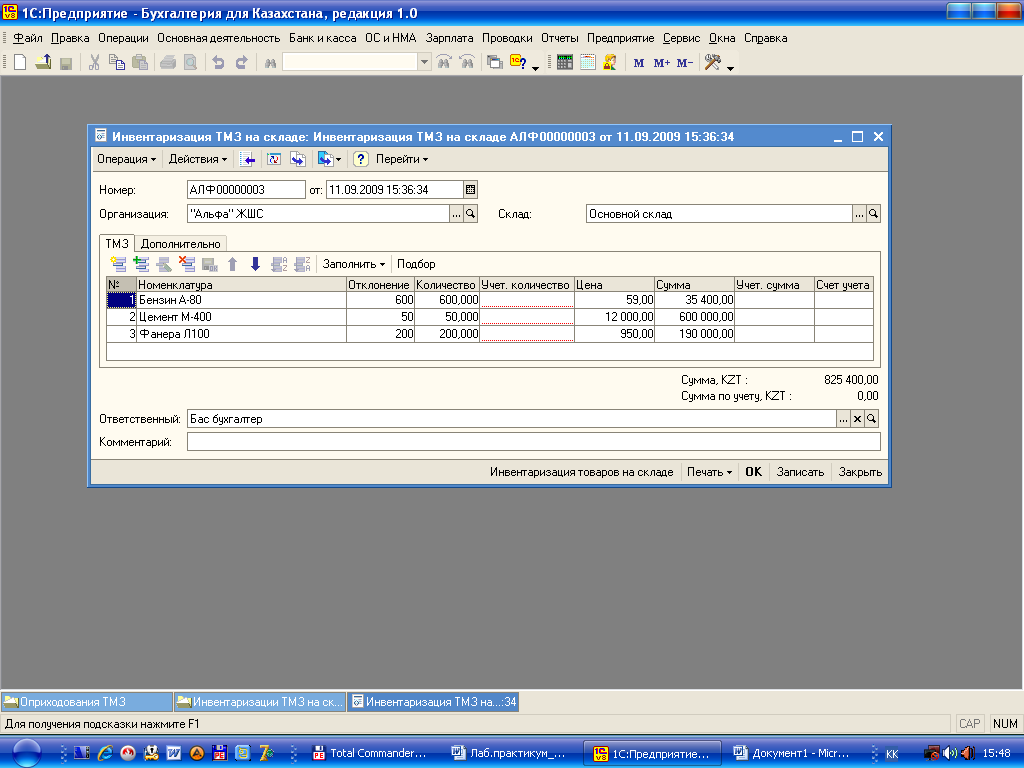1024x768 pixels.
Task: Switch to Оприходования ТМЗ window tab
Action: tap(87, 702)
